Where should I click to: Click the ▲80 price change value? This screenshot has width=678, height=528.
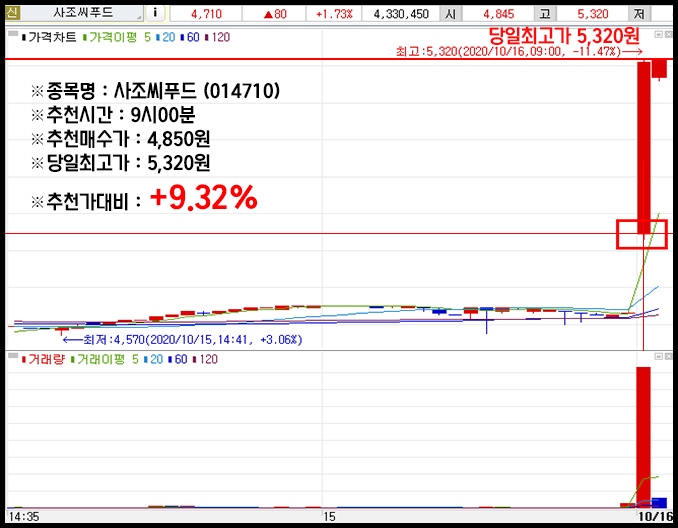(275, 14)
